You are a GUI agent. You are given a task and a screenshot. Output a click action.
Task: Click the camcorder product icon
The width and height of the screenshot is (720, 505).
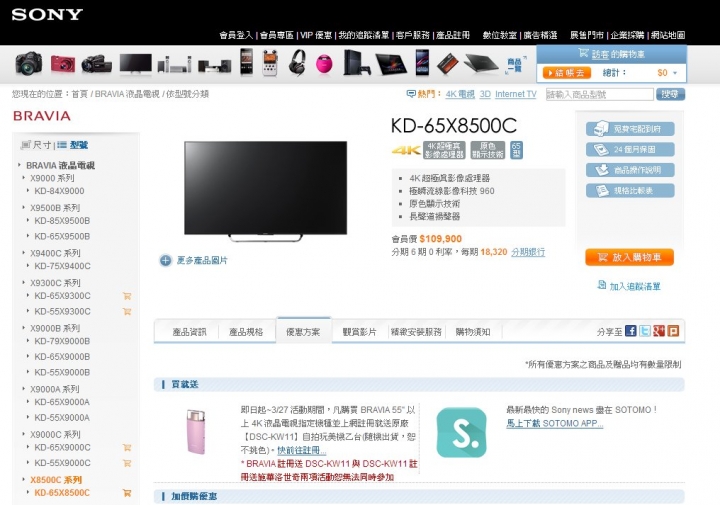click(96, 64)
